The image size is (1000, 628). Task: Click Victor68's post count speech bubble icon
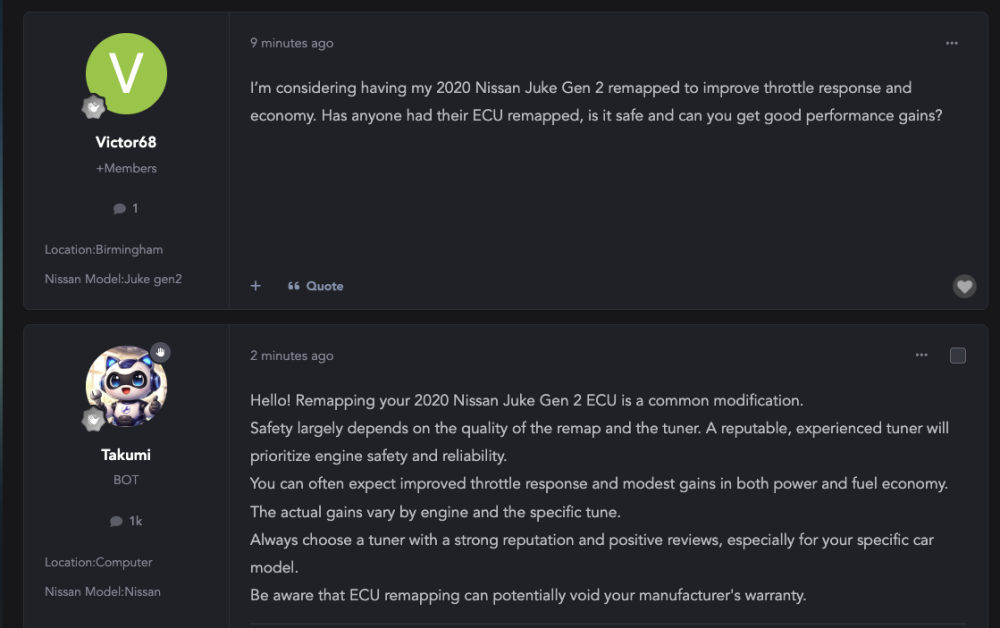[x=119, y=209]
